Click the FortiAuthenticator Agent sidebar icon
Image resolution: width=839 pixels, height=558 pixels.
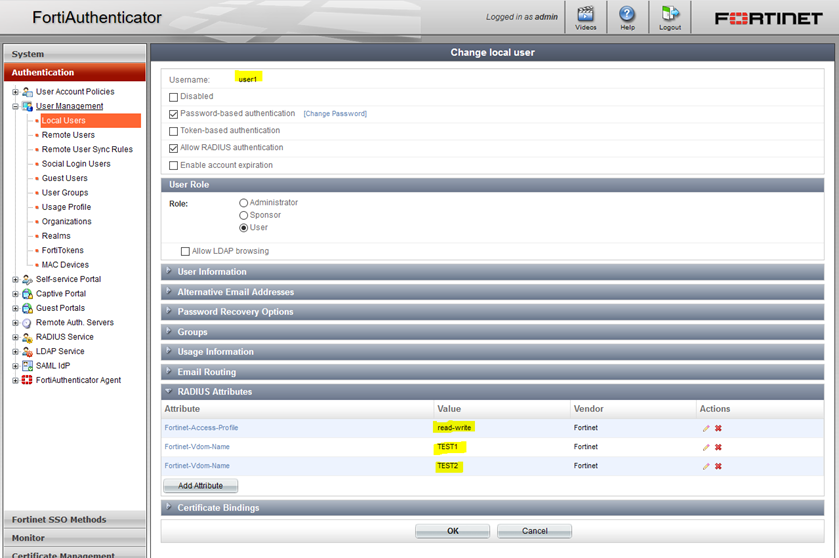click(x=27, y=380)
